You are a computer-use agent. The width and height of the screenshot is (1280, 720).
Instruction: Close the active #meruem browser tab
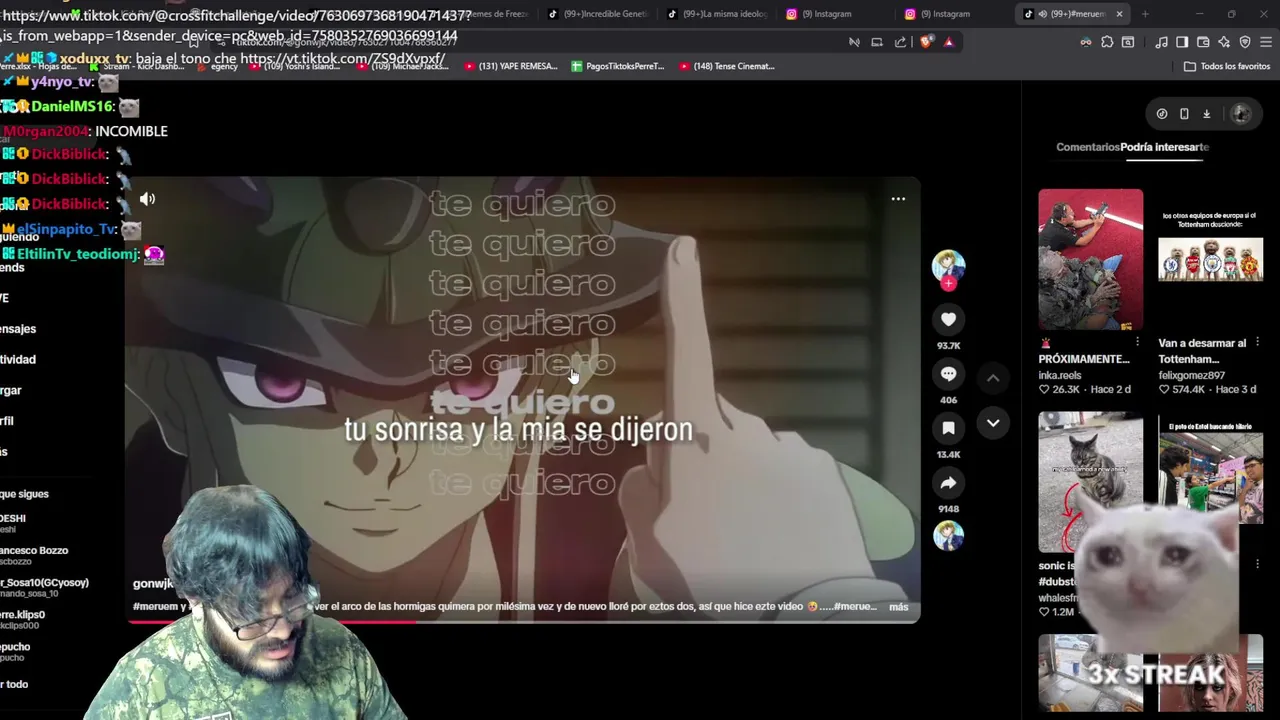1119,14
